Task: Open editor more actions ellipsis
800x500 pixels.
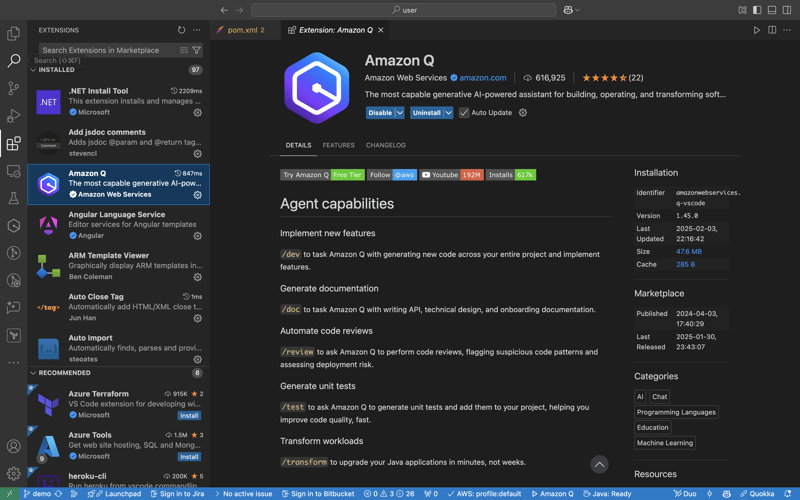Action: tap(787, 30)
